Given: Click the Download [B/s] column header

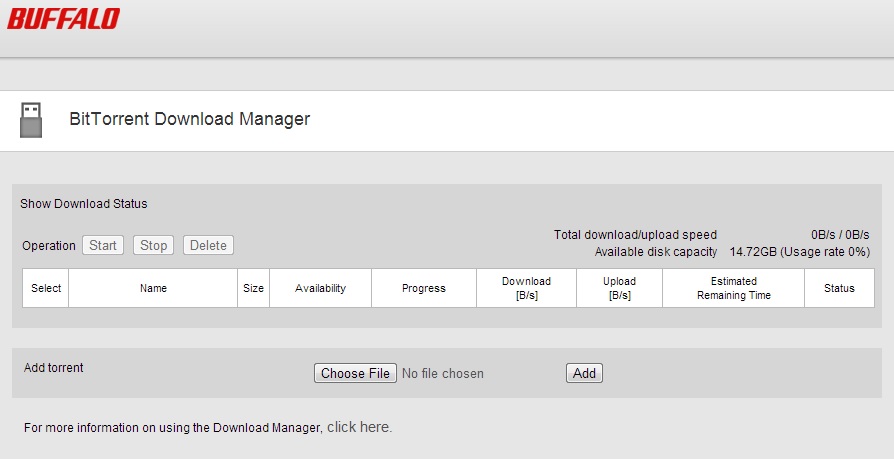Looking at the screenshot, I should [x=526, y=288].
